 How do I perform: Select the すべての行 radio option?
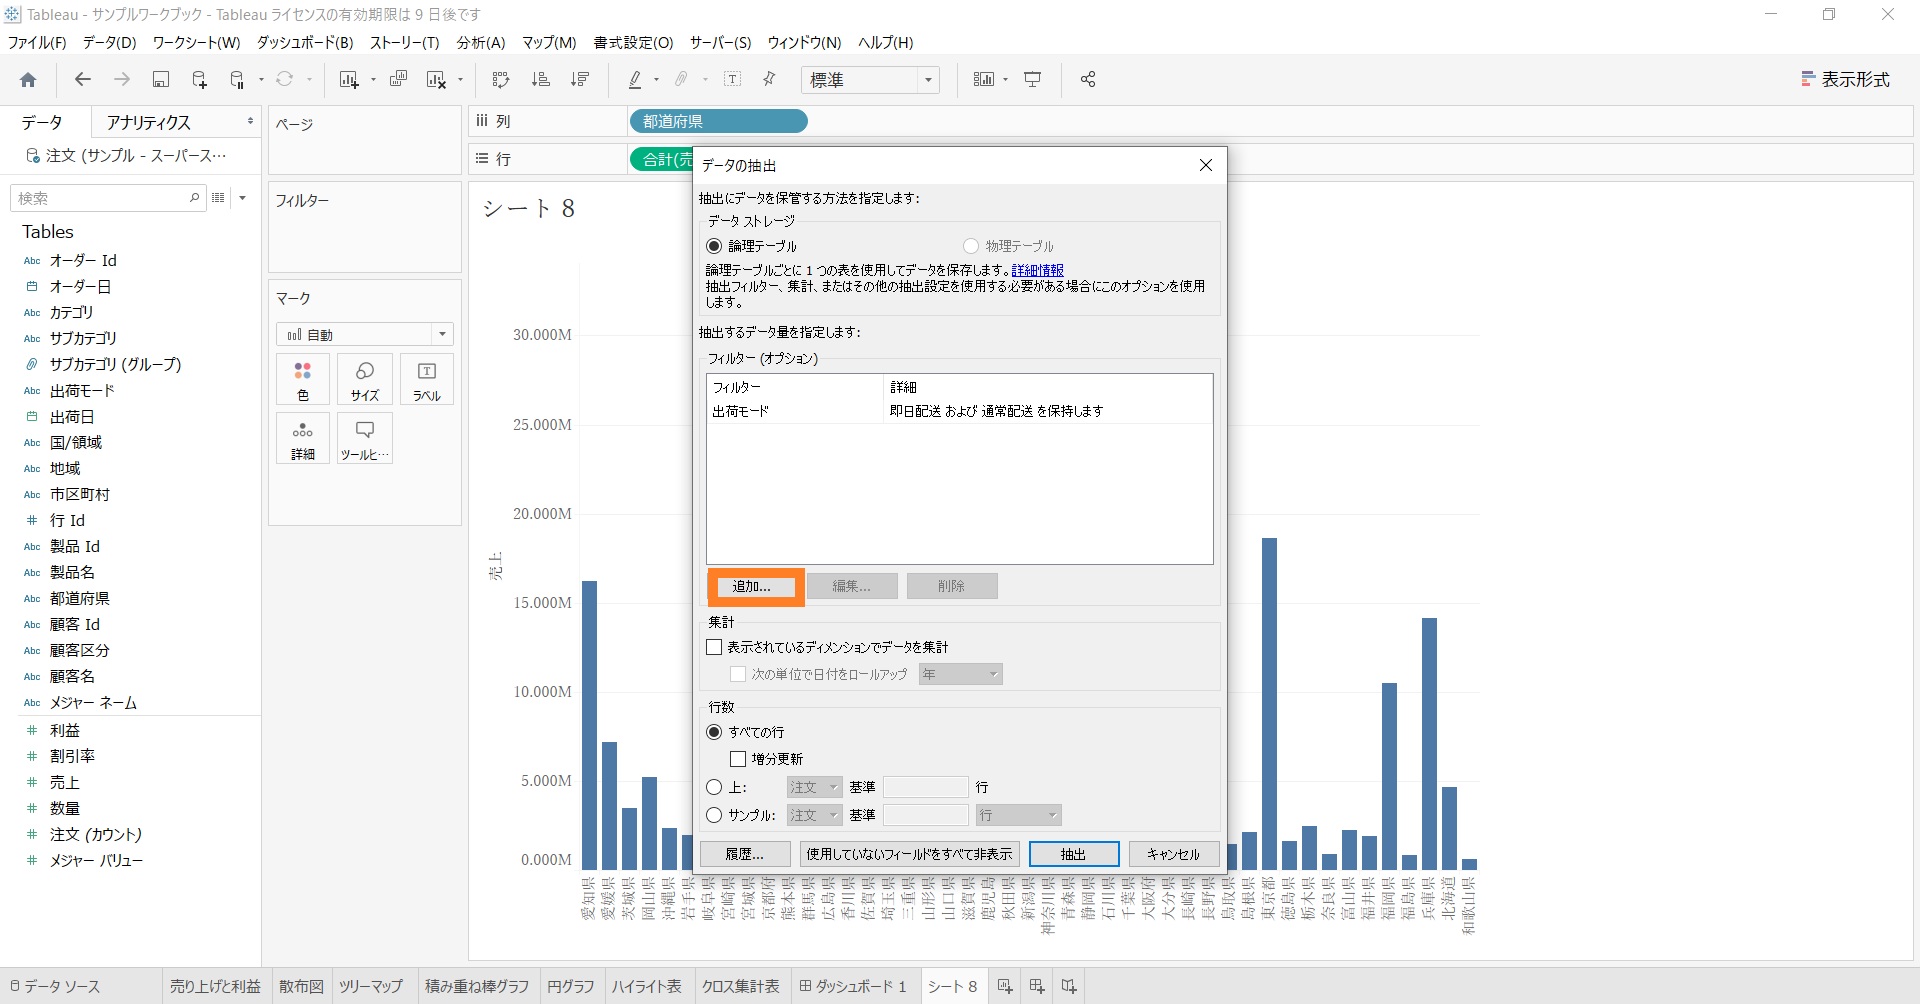tap(714, 732)
